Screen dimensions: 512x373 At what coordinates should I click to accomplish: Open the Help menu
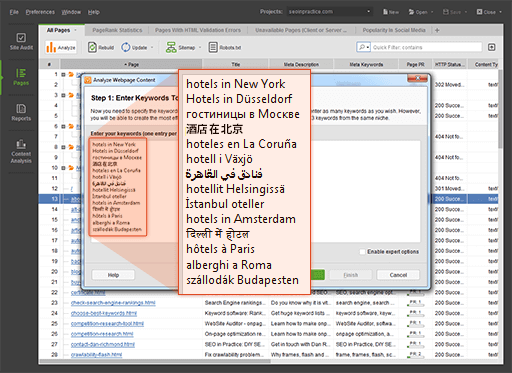click(94, 12)
